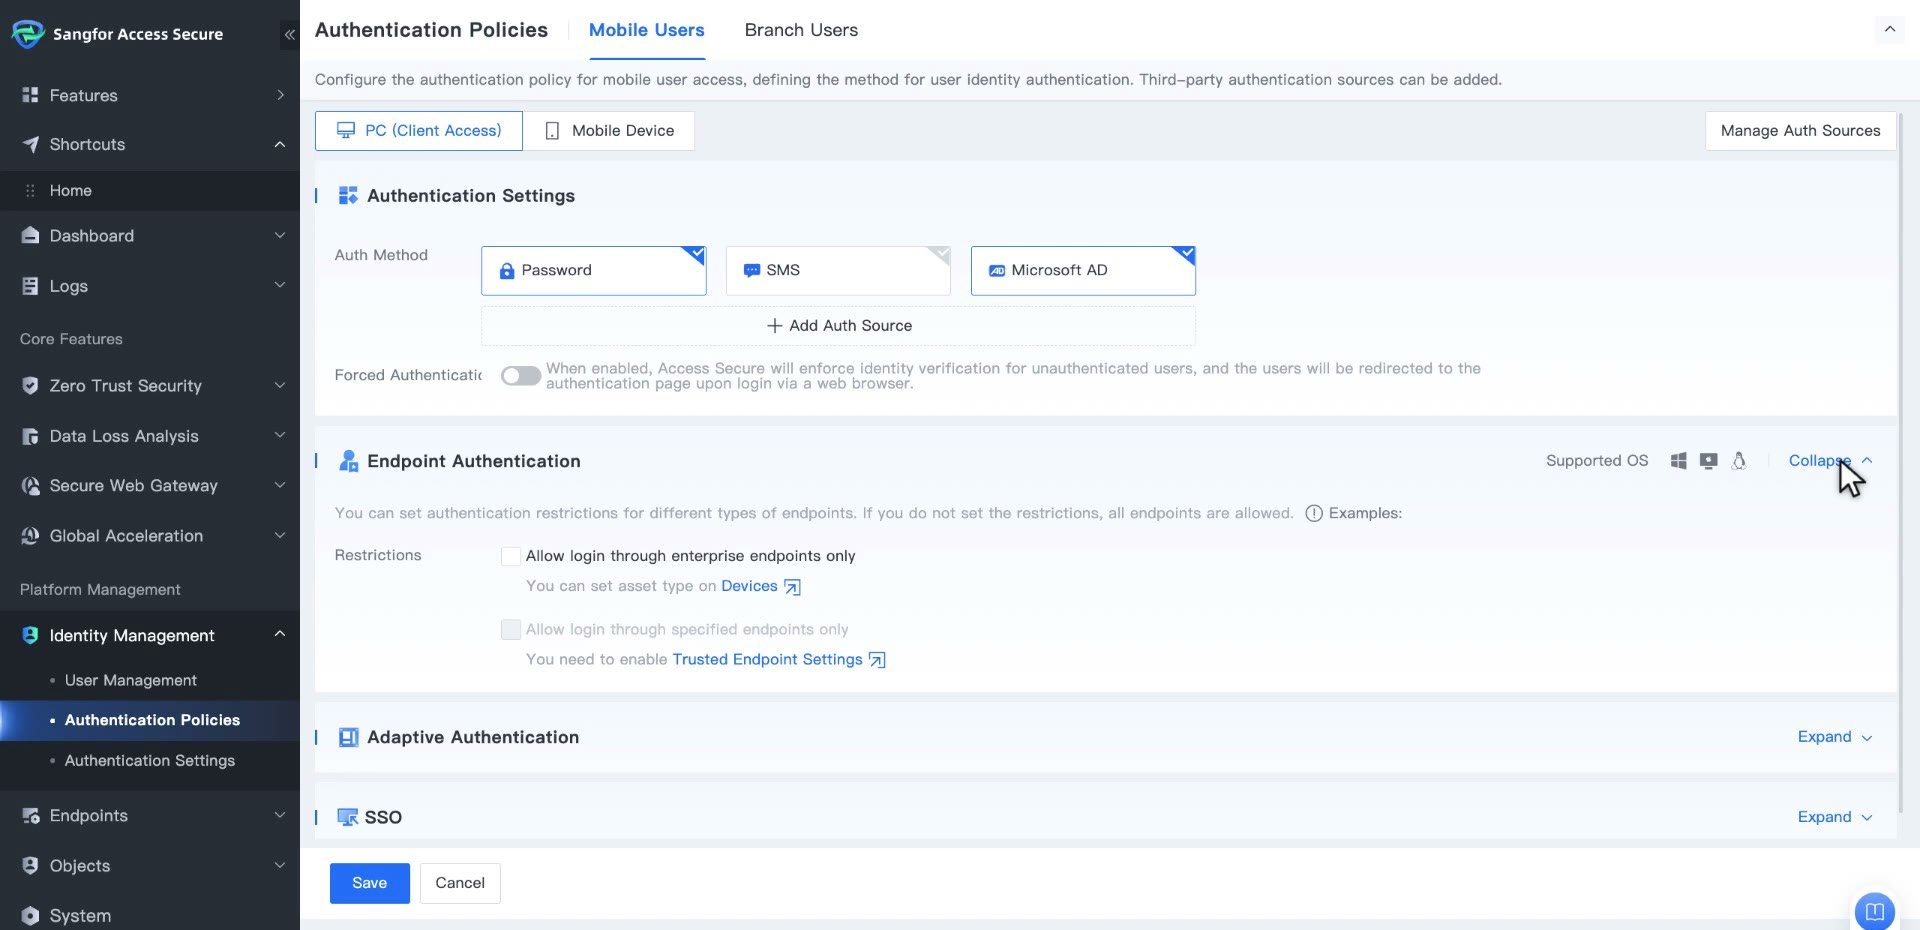Click the Shortcuts paper-plane icon
This screenshot has width=1920, height=930.
(x=30, y=144)
